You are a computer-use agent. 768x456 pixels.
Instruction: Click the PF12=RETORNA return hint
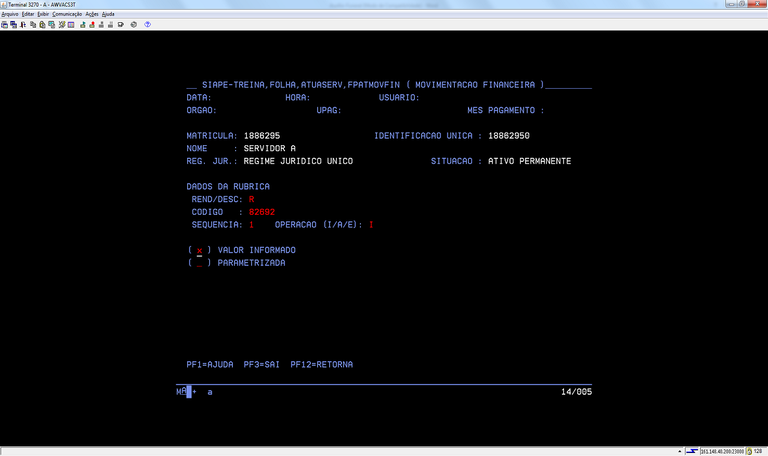tap(321, 364)
